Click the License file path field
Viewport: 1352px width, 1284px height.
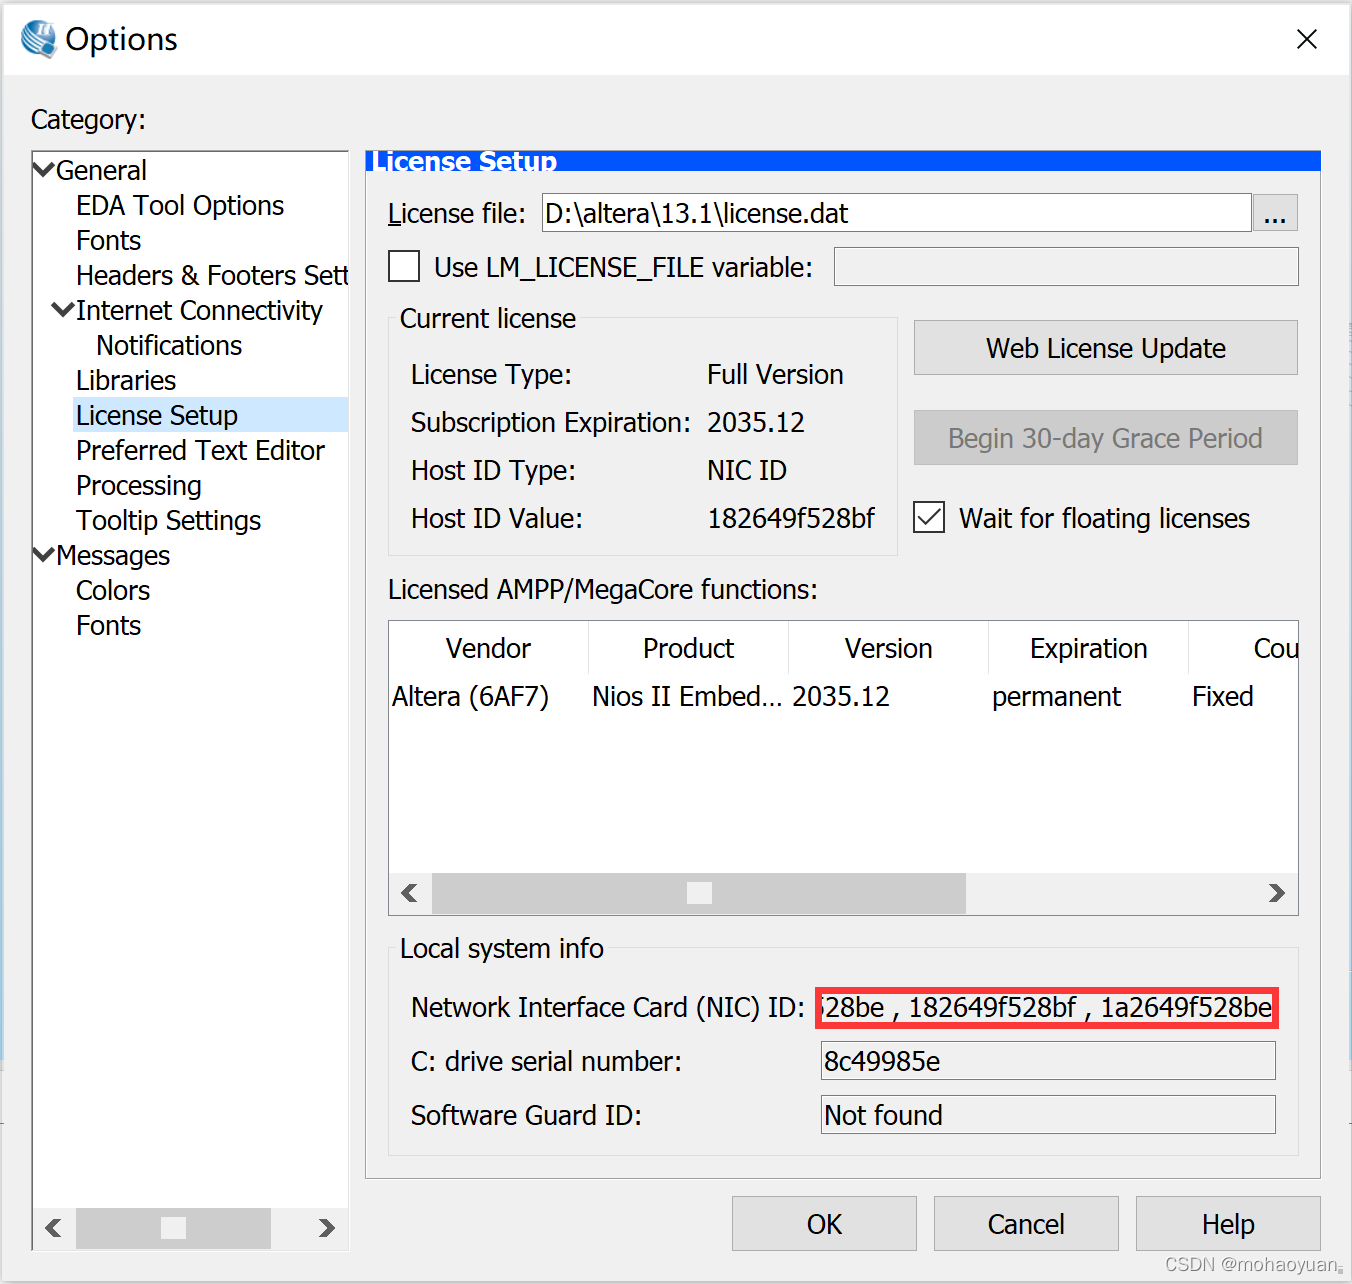coord(896,213)
